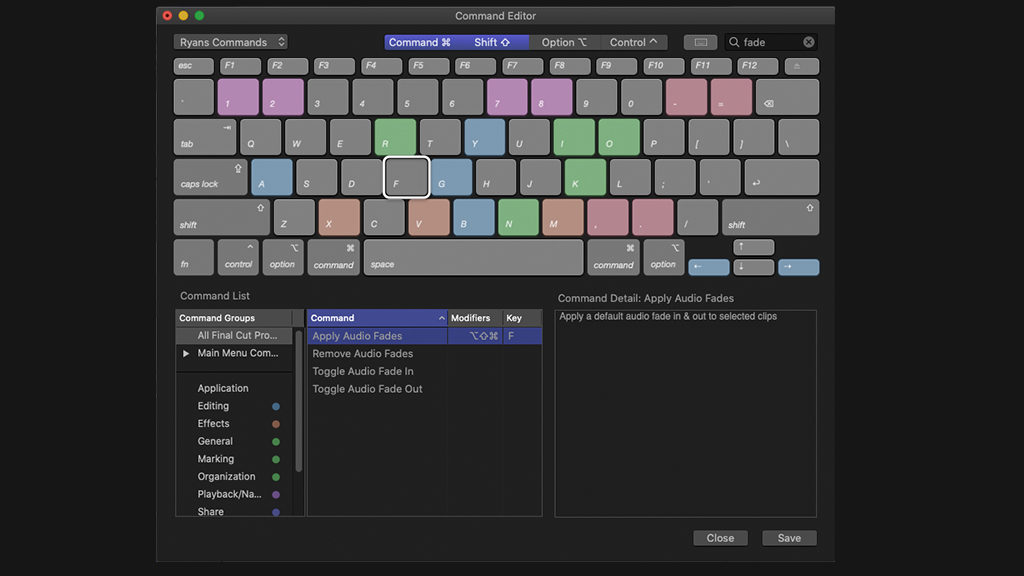
Task: Clear the fade search text
Action: tap(809, 42)
